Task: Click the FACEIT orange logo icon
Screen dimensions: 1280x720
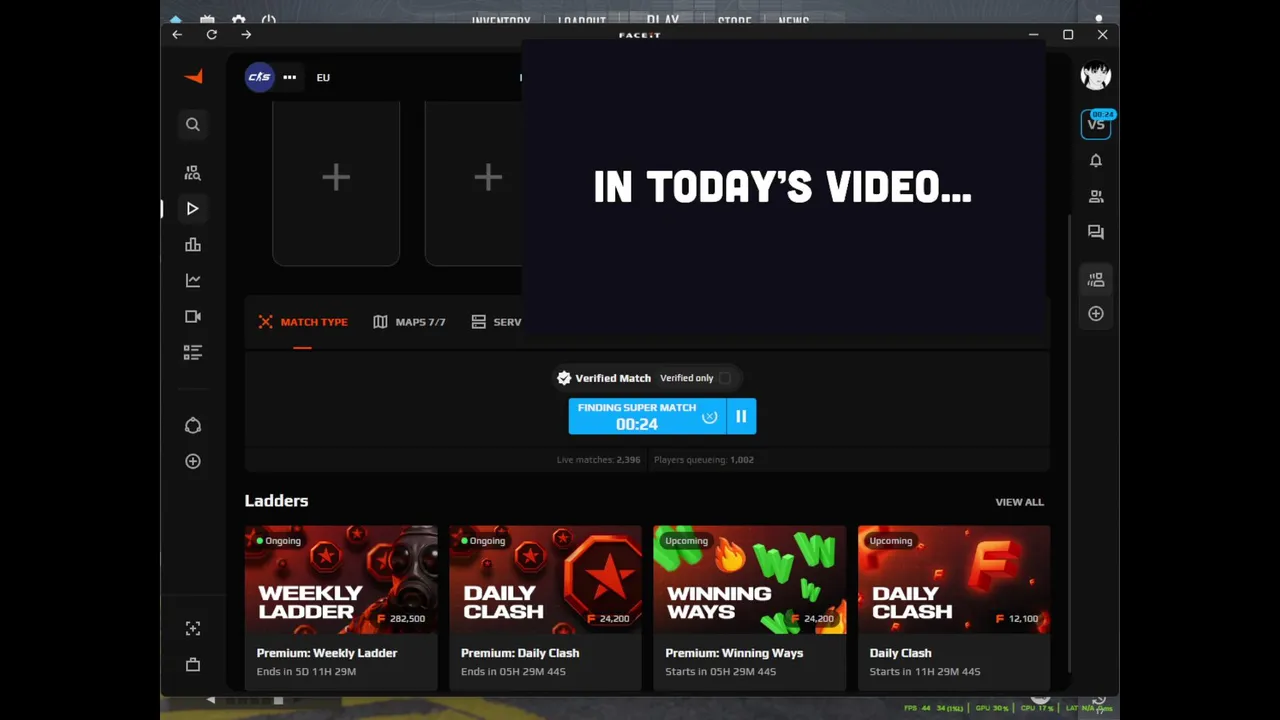Action: (x=193, y=77)
